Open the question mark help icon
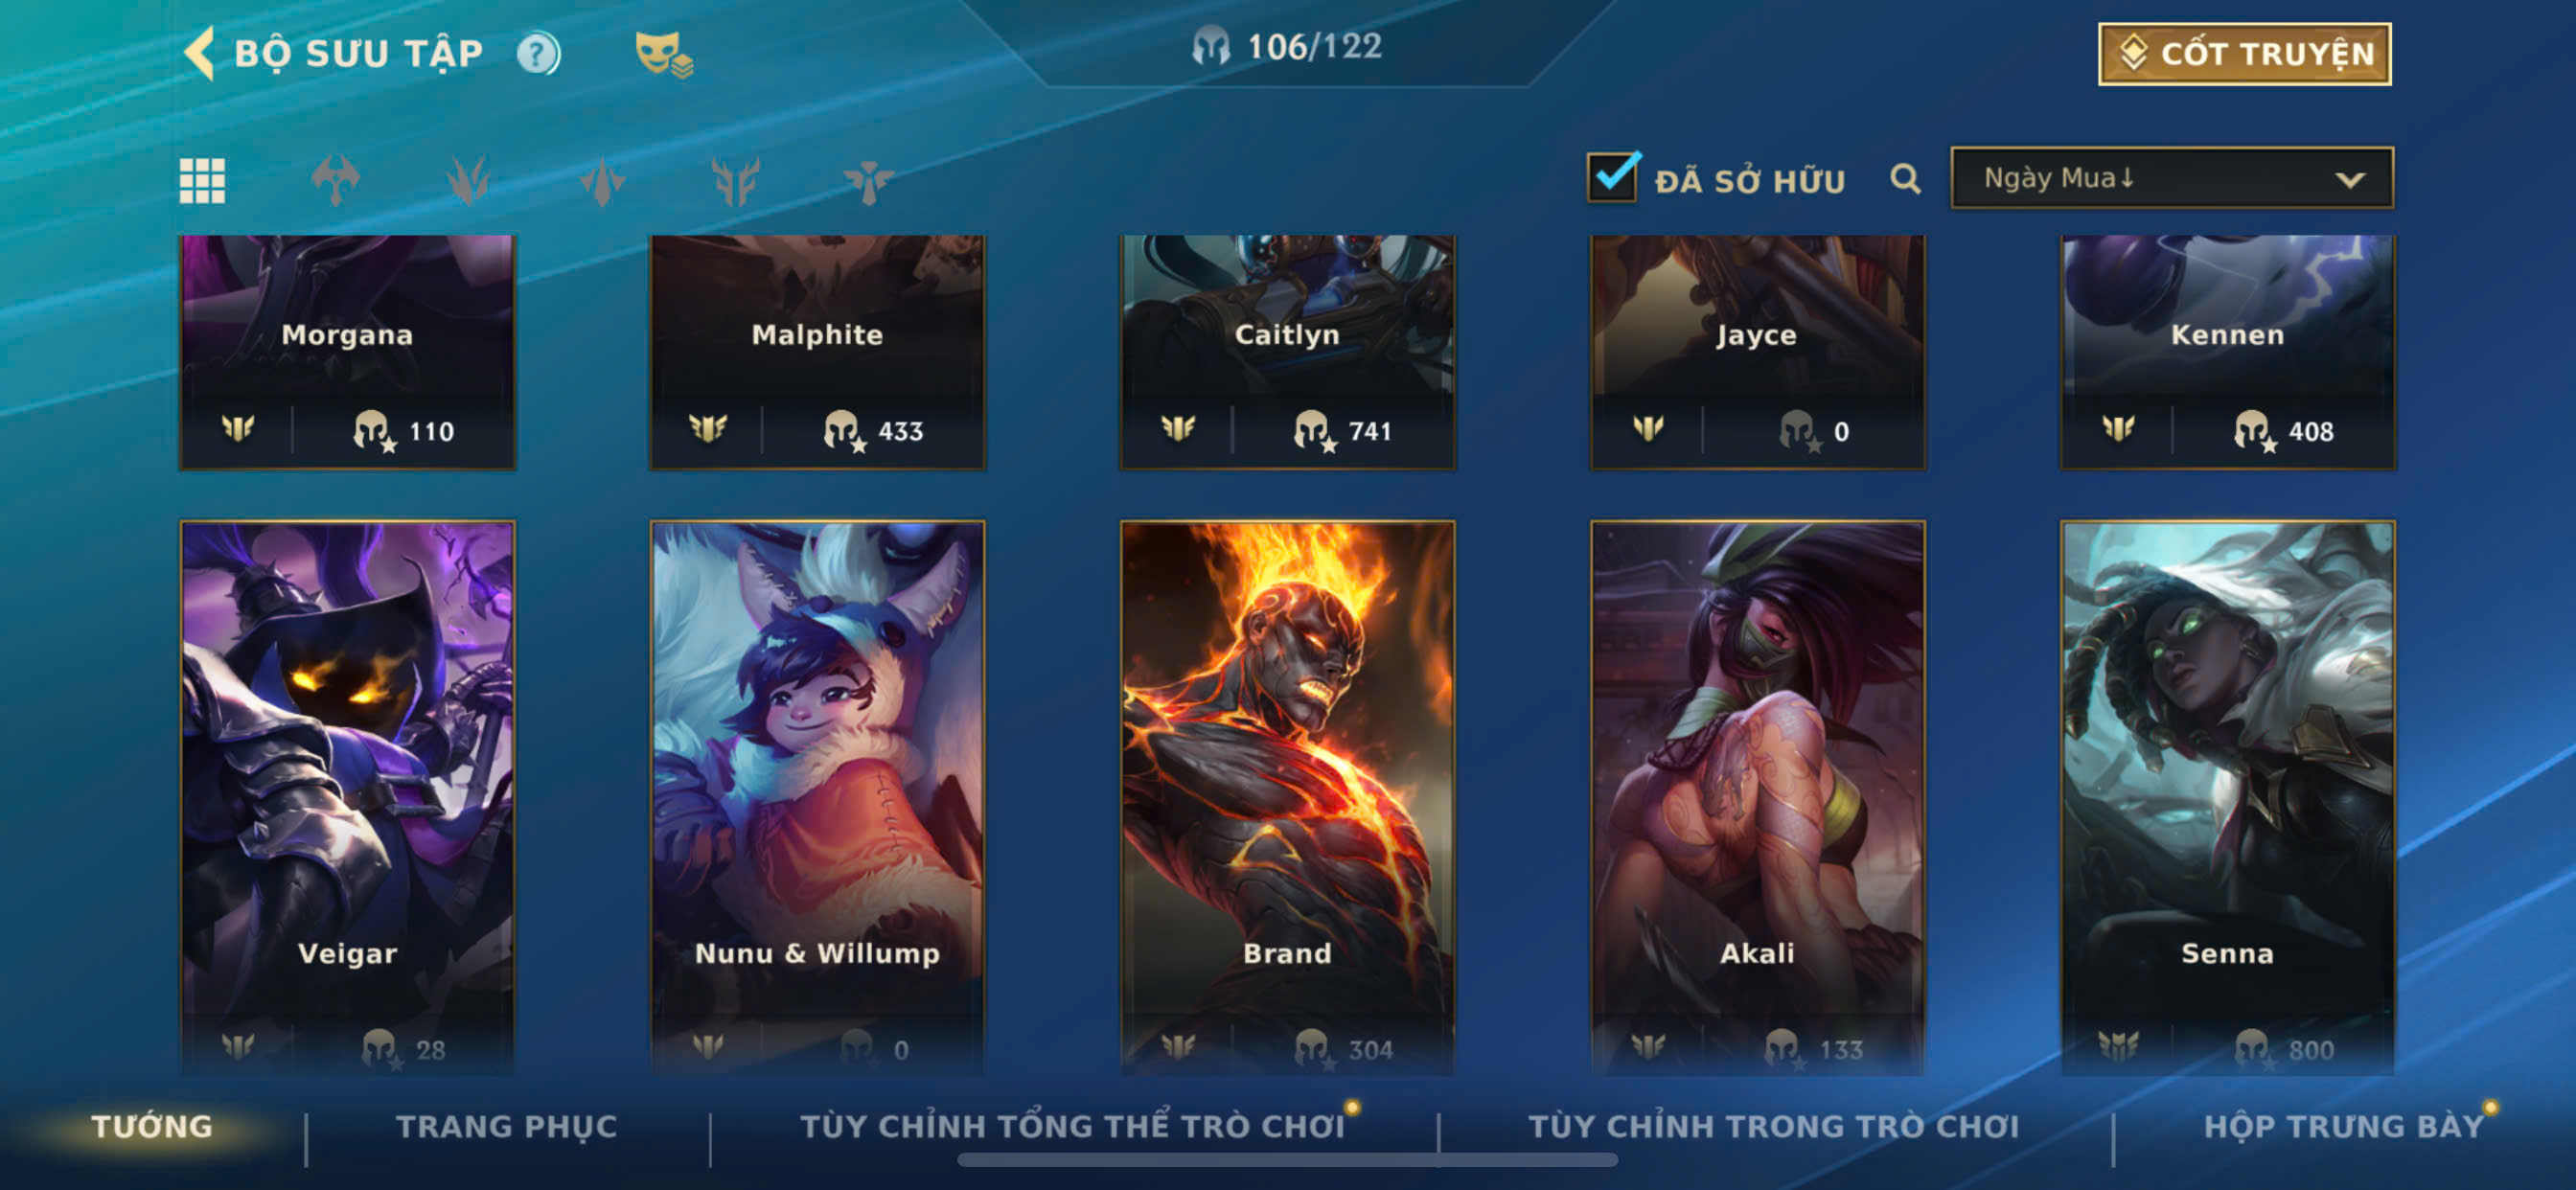This screenshot has height=1190, width=2576. click(x=538, y=54)
